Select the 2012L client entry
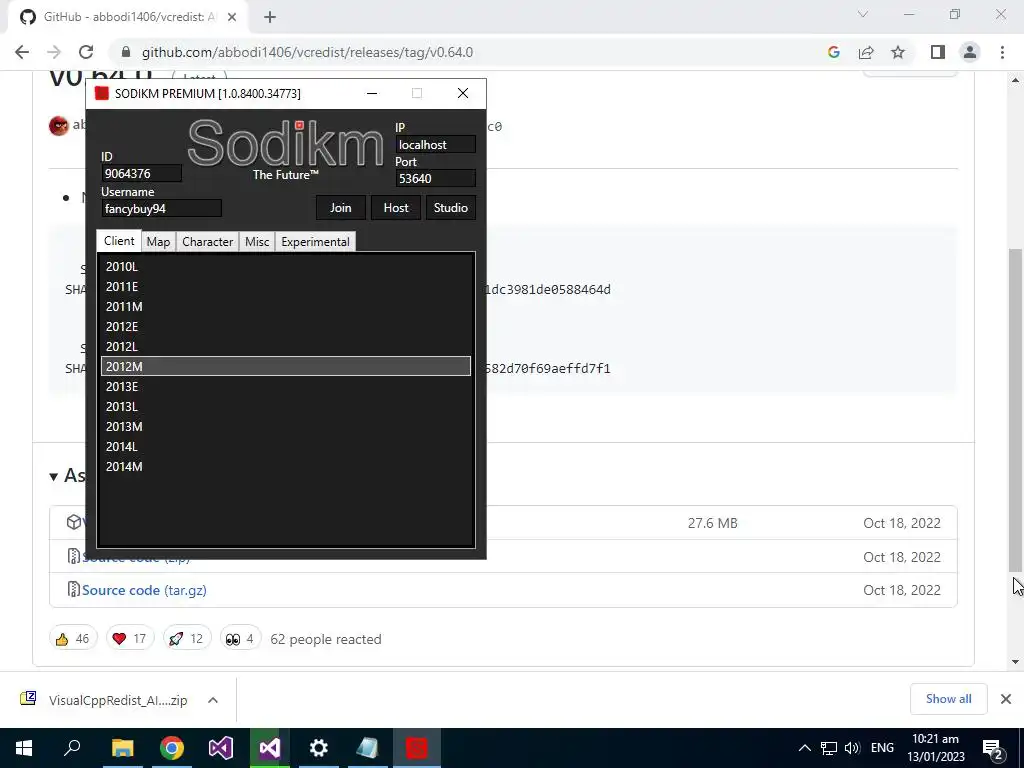This screenshot has width=1024, height=768. 286,346
